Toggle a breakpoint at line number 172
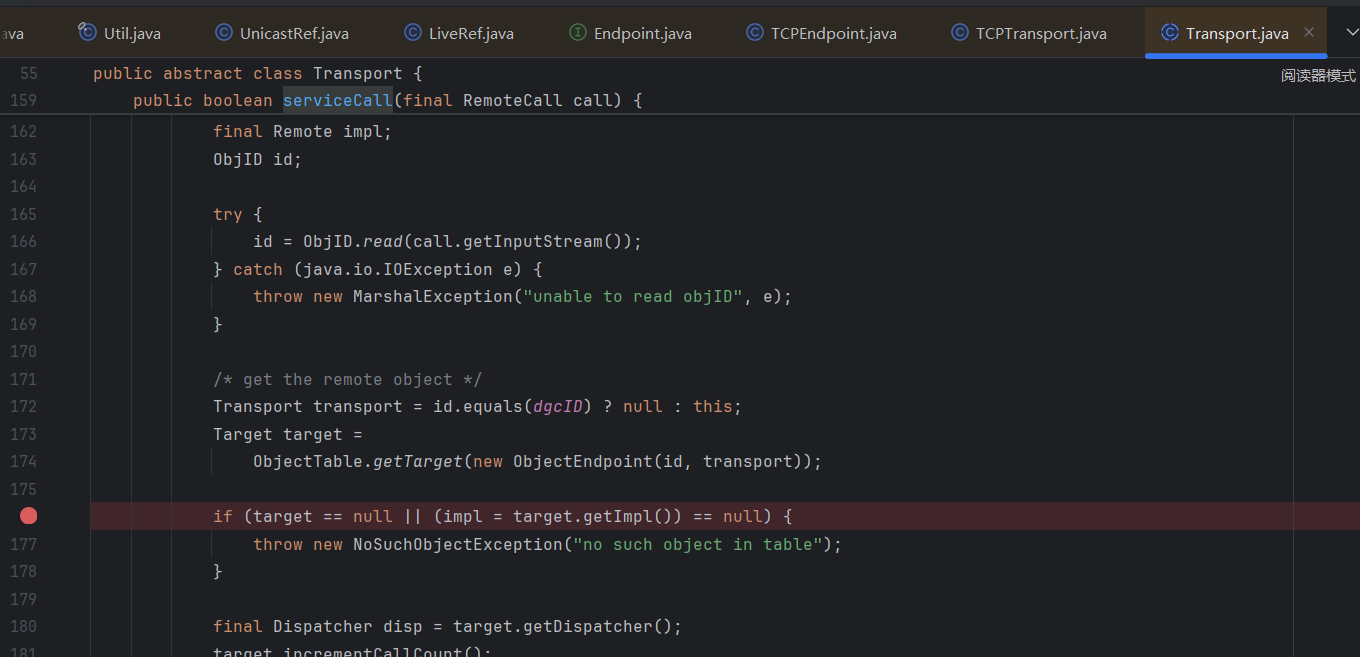The height and width of the screenshot is (657, 1360). tap(23, 407)
